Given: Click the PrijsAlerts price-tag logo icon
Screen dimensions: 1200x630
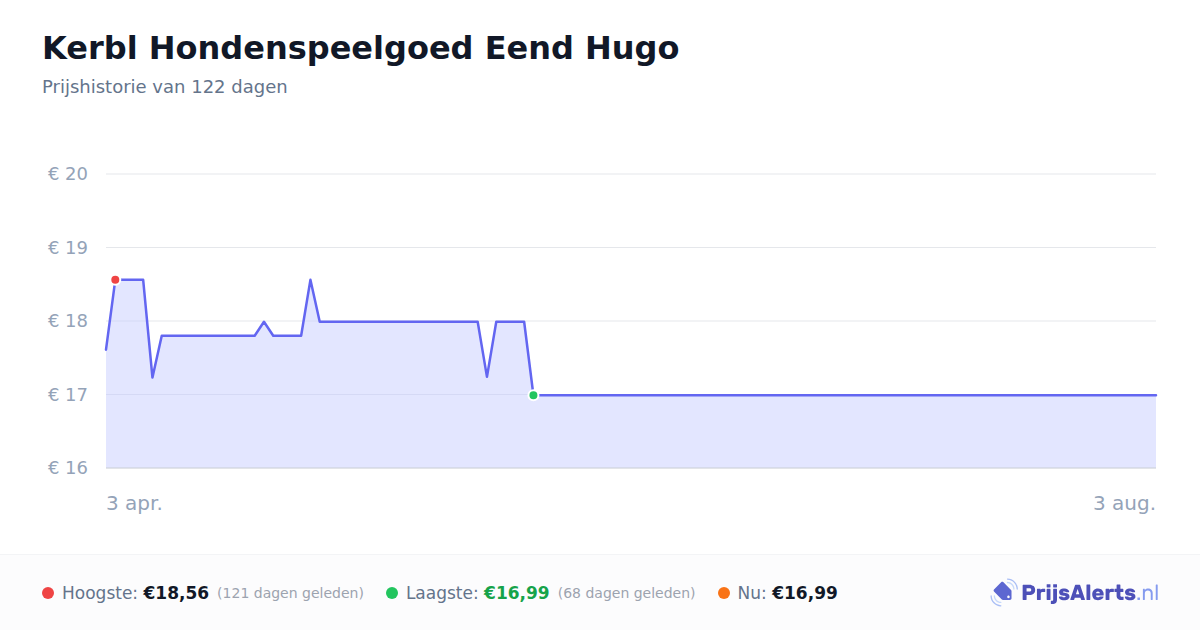Looking at the screenshot, I should [1004, 593].
